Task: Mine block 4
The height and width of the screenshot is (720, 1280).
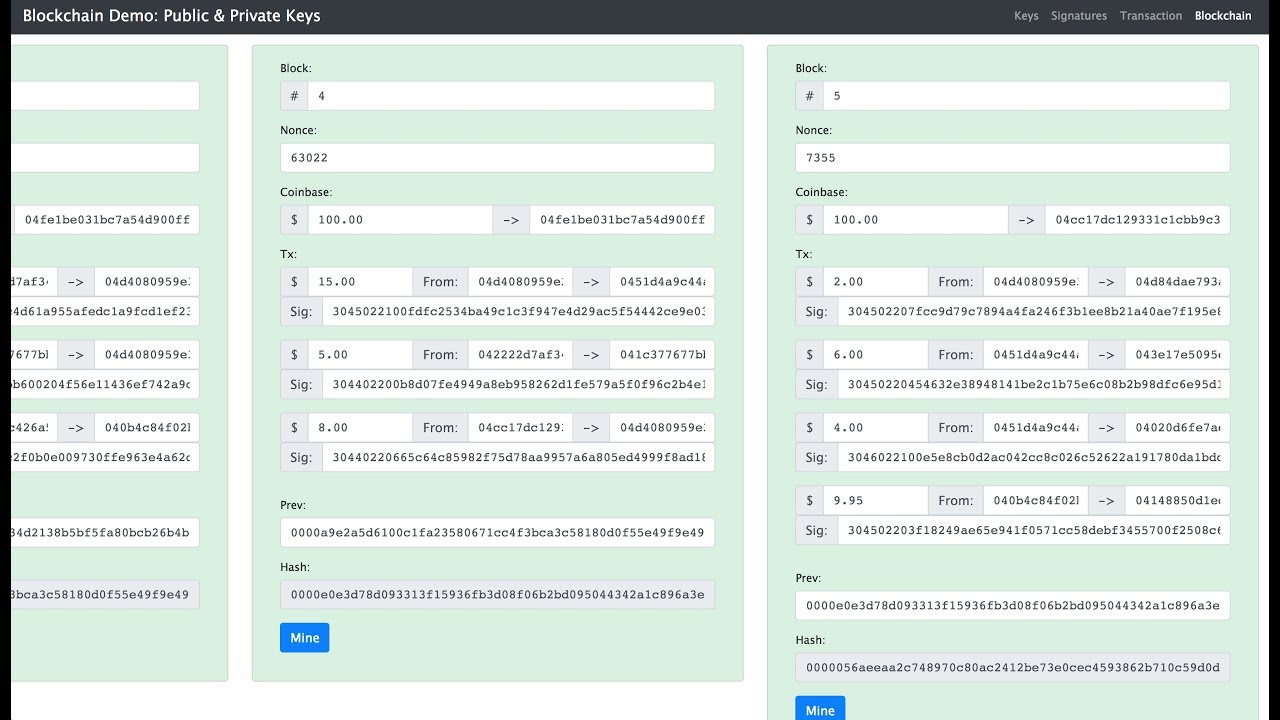Action: click(x=305, y=638)
